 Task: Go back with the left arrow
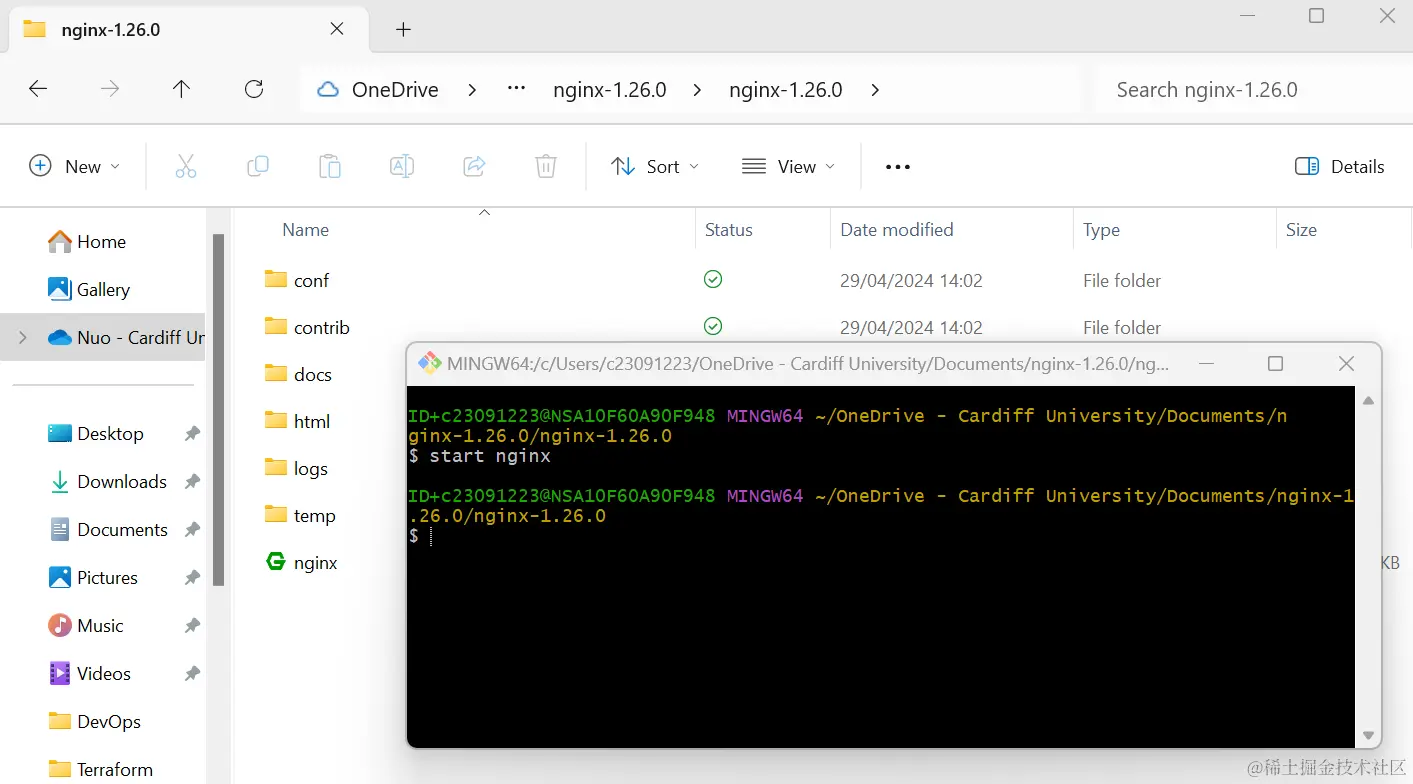(38, 89)
